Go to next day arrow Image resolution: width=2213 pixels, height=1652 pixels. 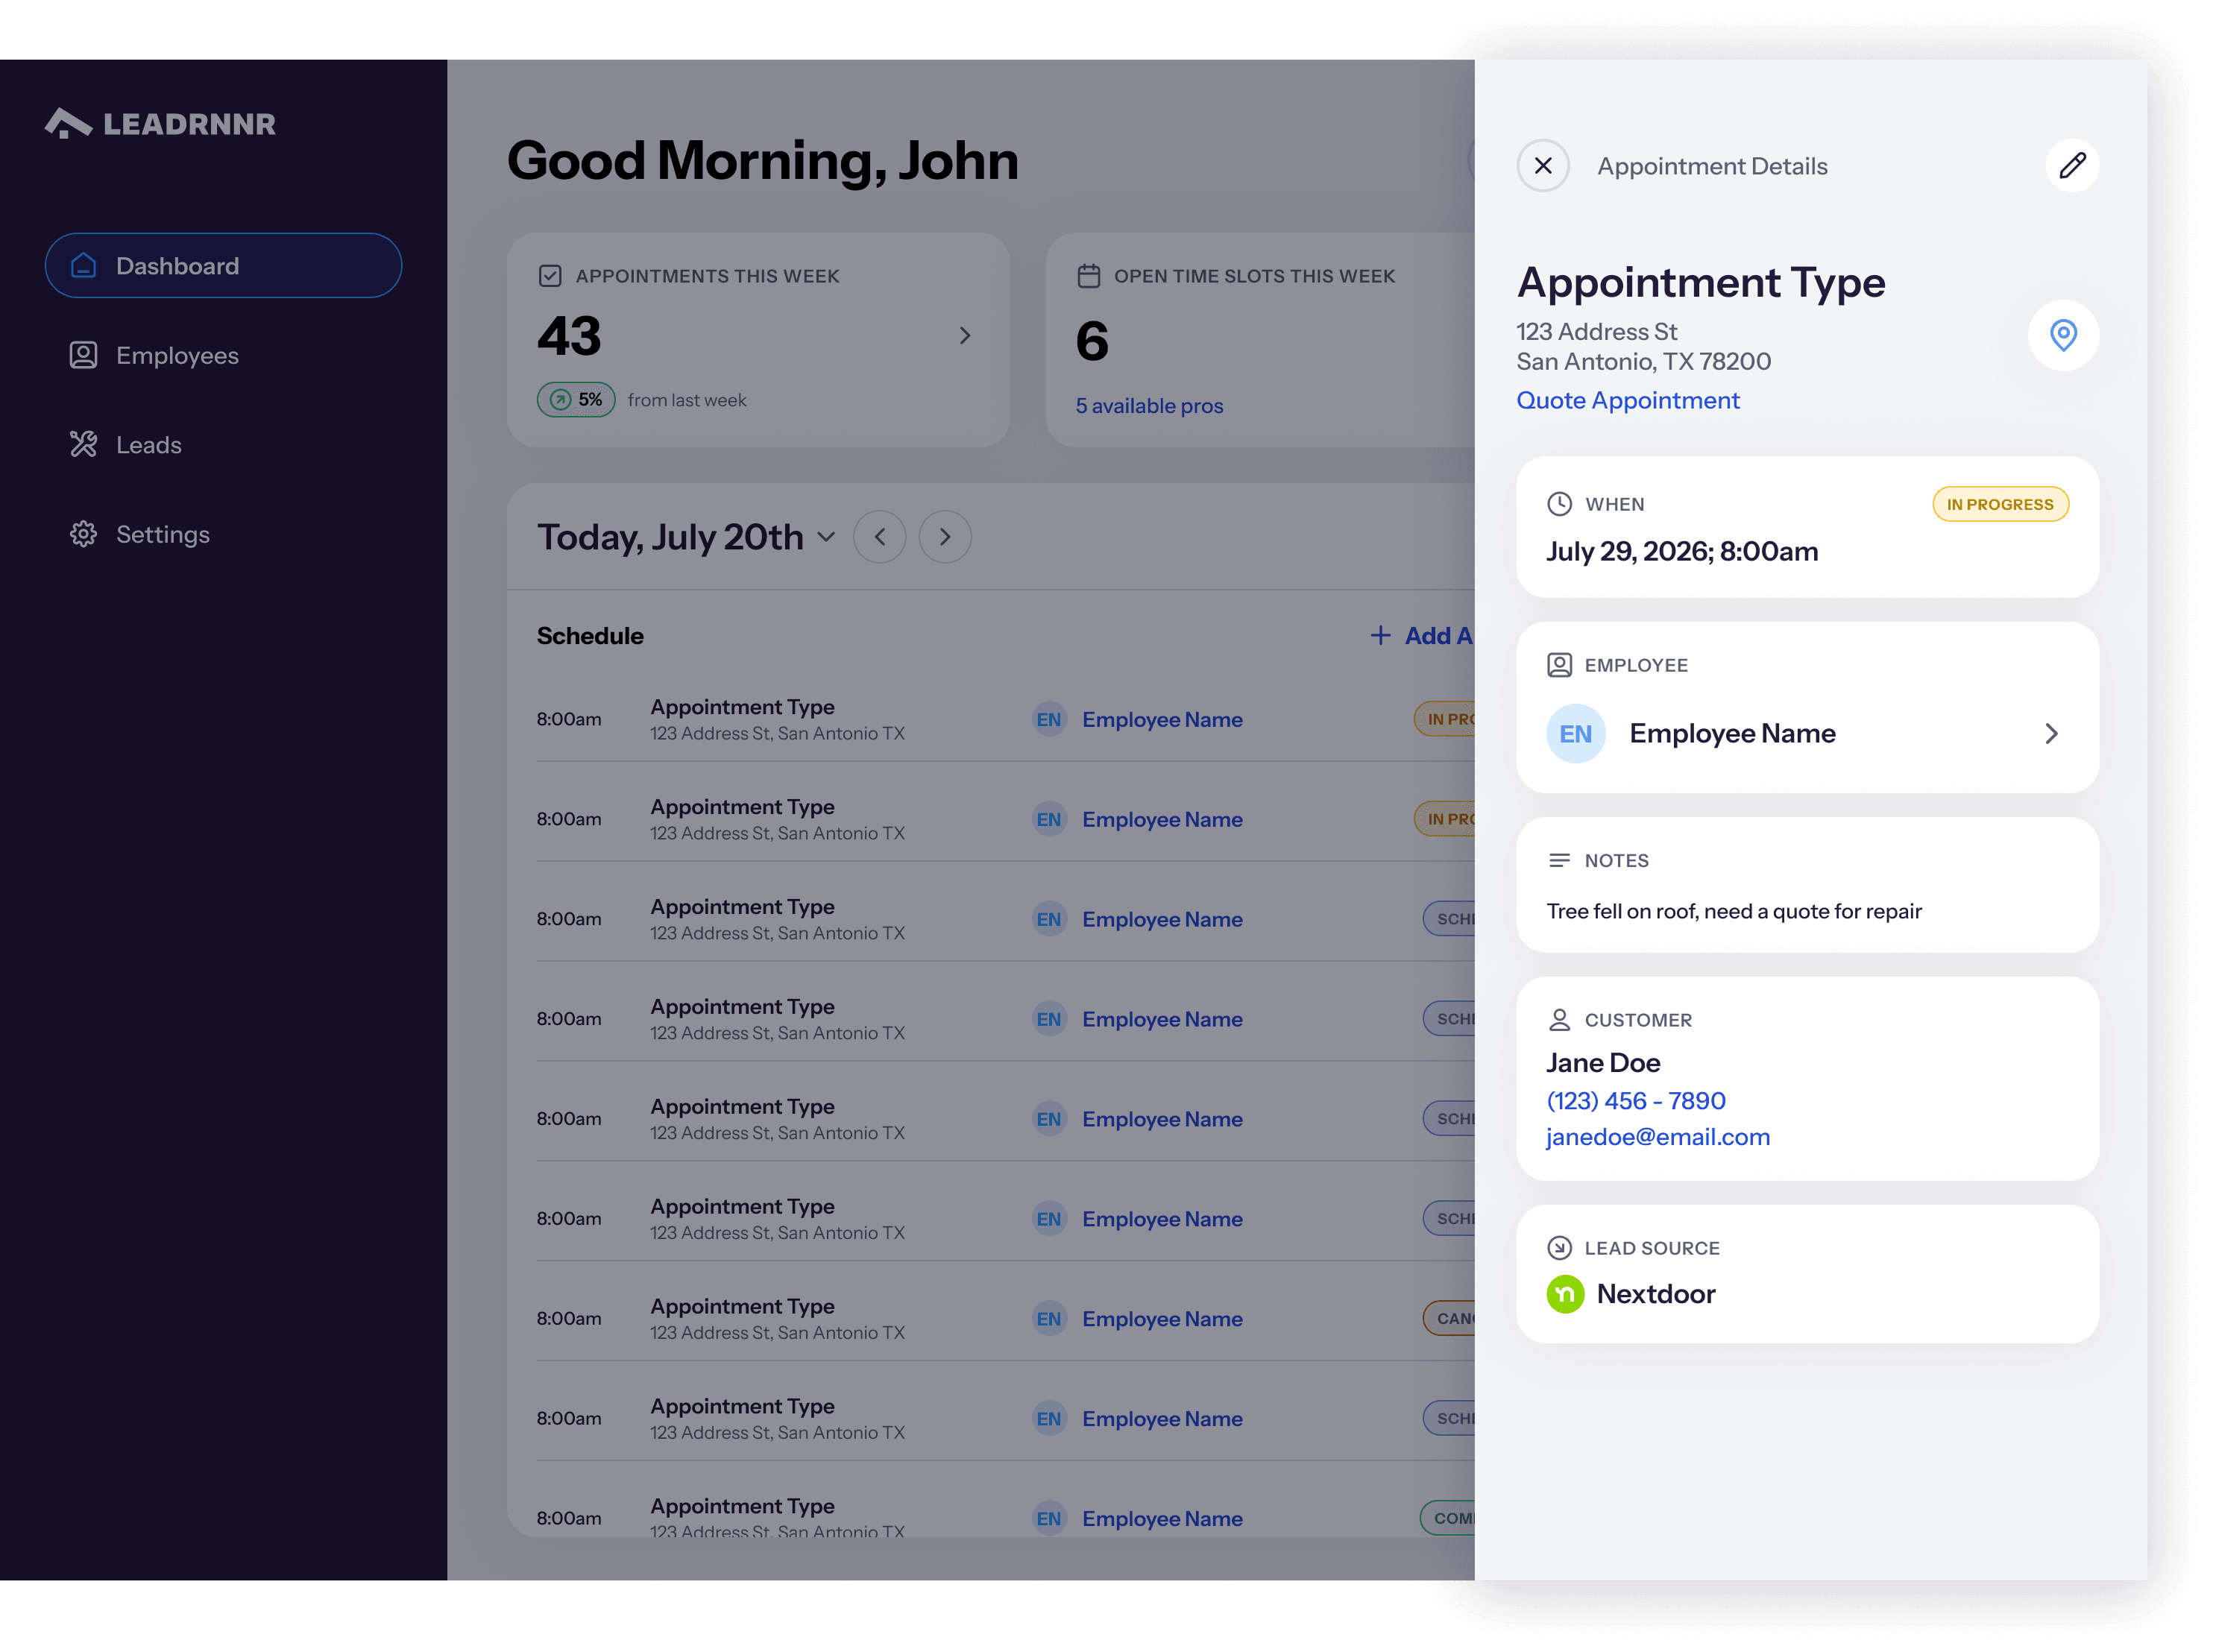point(944,537)
